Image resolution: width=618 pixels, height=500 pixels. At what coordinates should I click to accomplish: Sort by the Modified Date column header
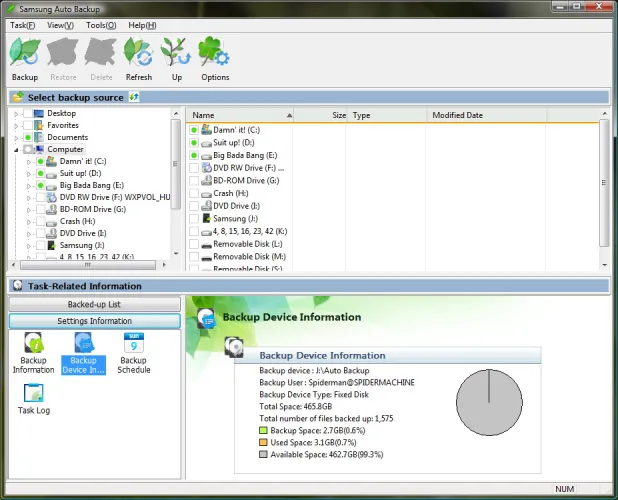click(x=486, y=115)
